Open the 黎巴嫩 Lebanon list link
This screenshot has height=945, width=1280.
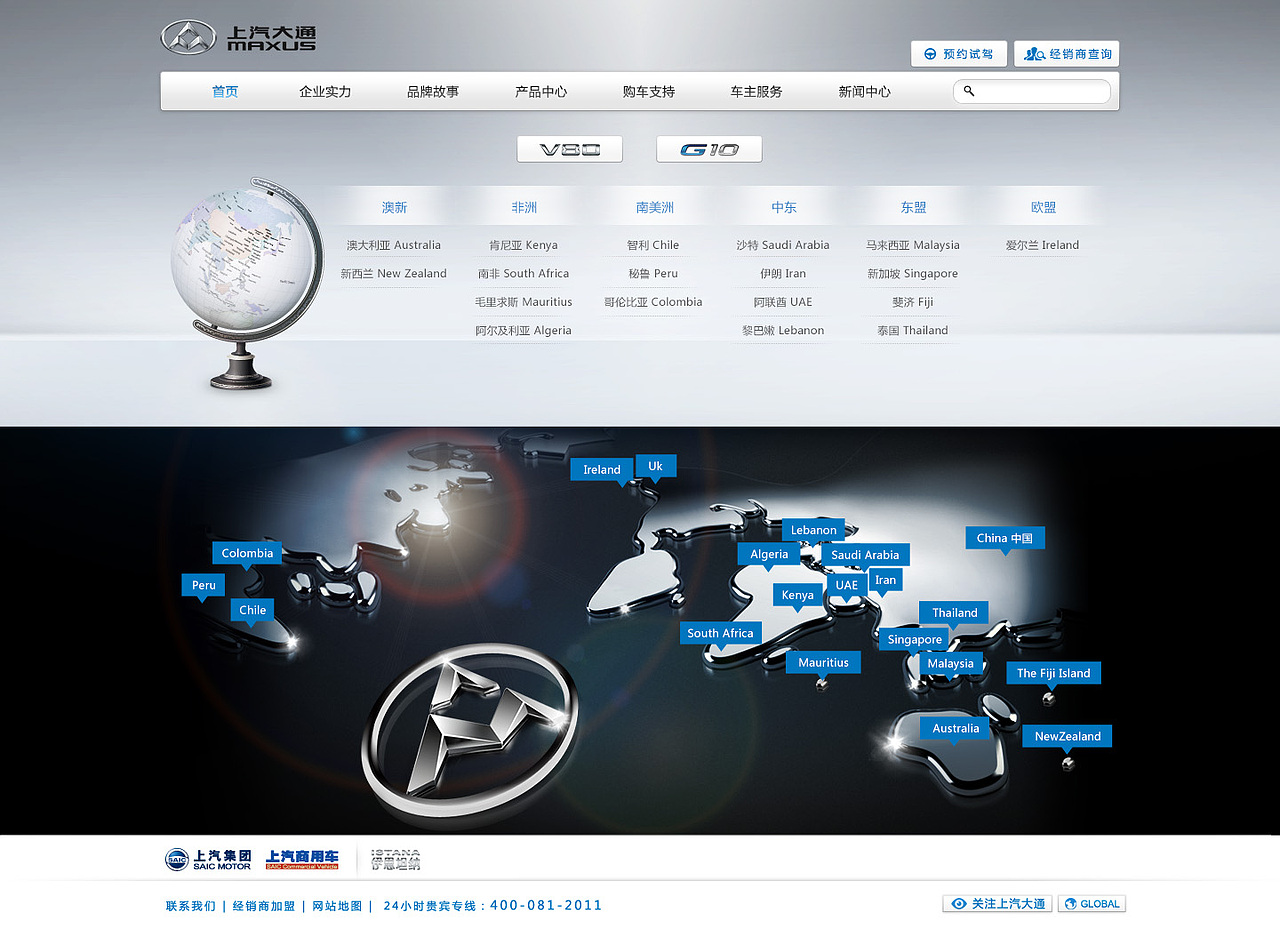click(783, 330)
